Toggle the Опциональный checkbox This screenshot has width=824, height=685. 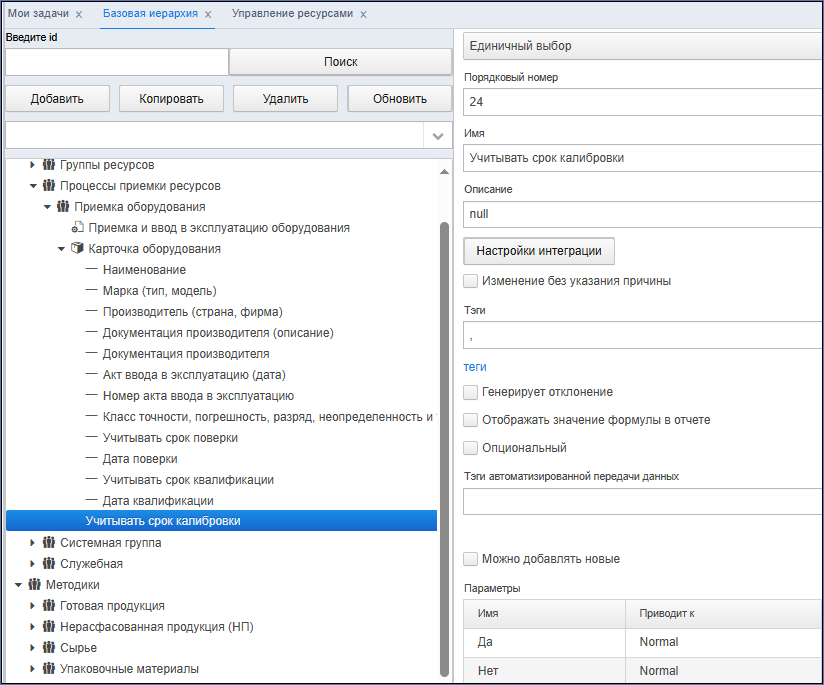pyautogui.click(x=470, y=448)
